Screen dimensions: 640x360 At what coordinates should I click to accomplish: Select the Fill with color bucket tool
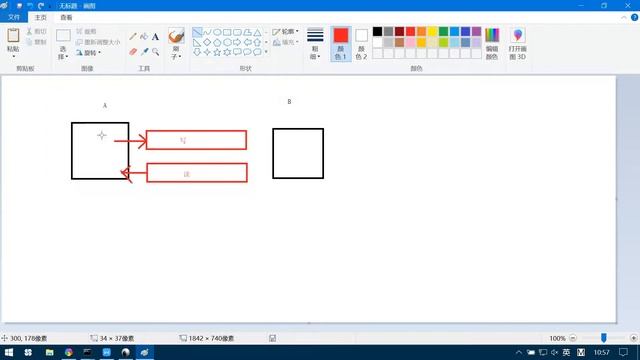pos(144,37)
